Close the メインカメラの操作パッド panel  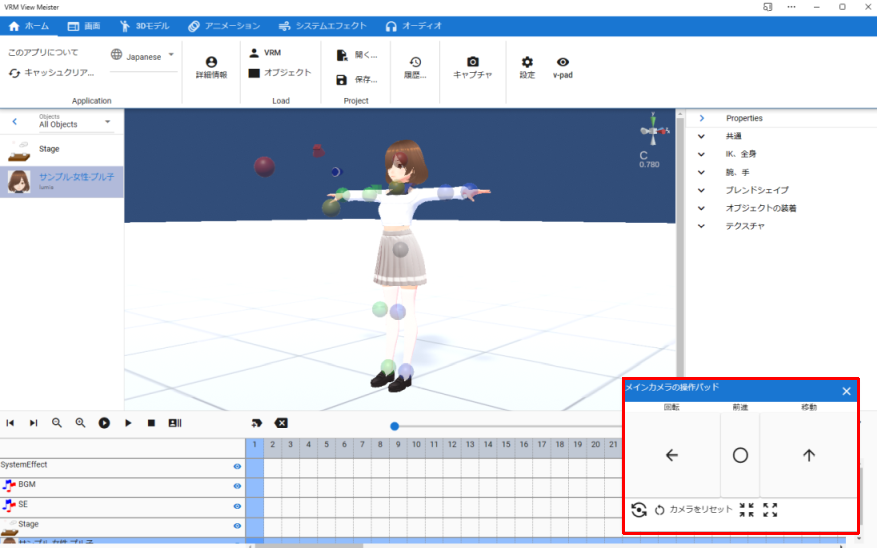point(846,391)
